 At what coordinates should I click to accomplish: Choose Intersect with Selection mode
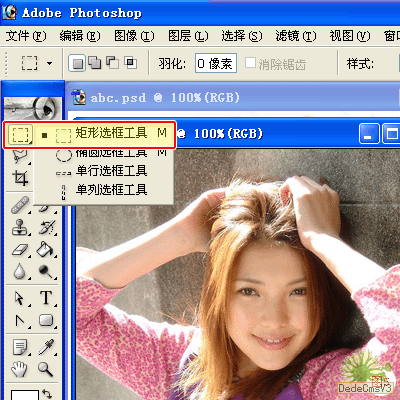pyautogui.click(x=131, y=63)
